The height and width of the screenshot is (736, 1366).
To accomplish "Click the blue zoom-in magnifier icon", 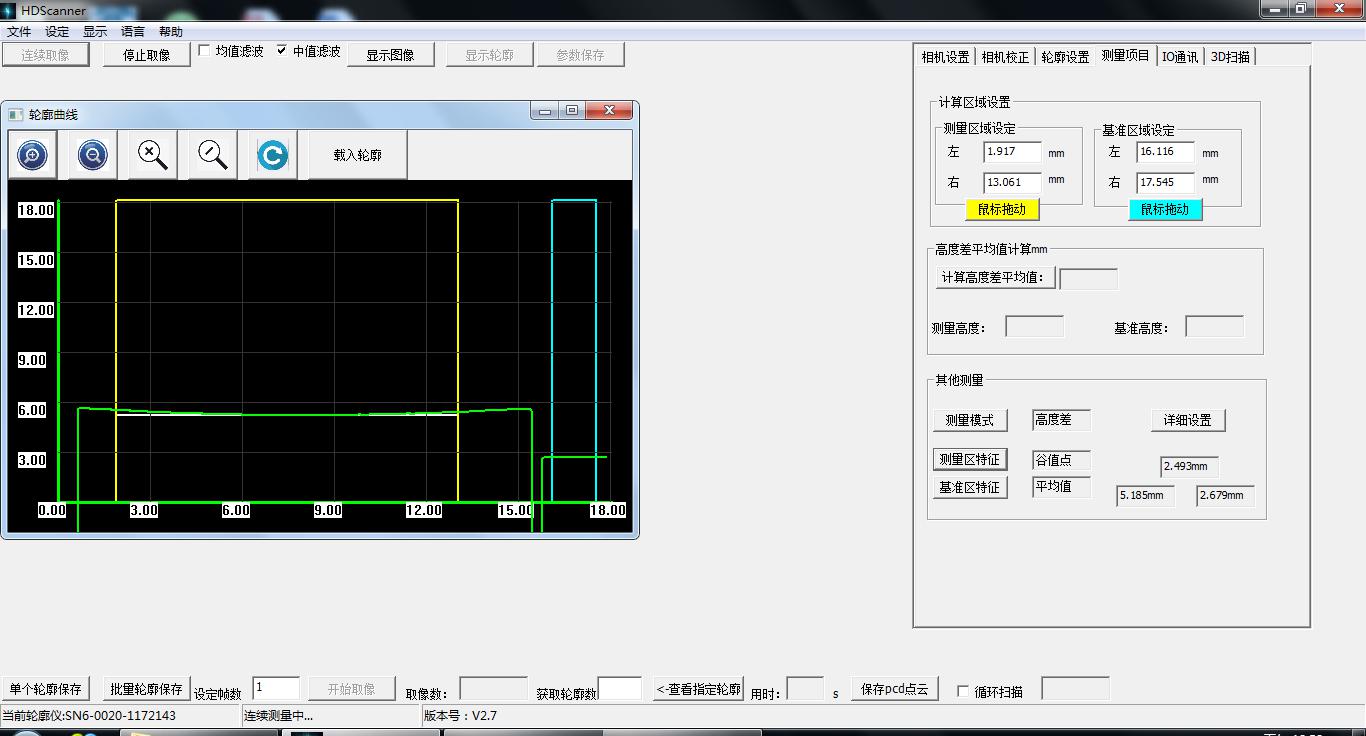I will point(32,155).
